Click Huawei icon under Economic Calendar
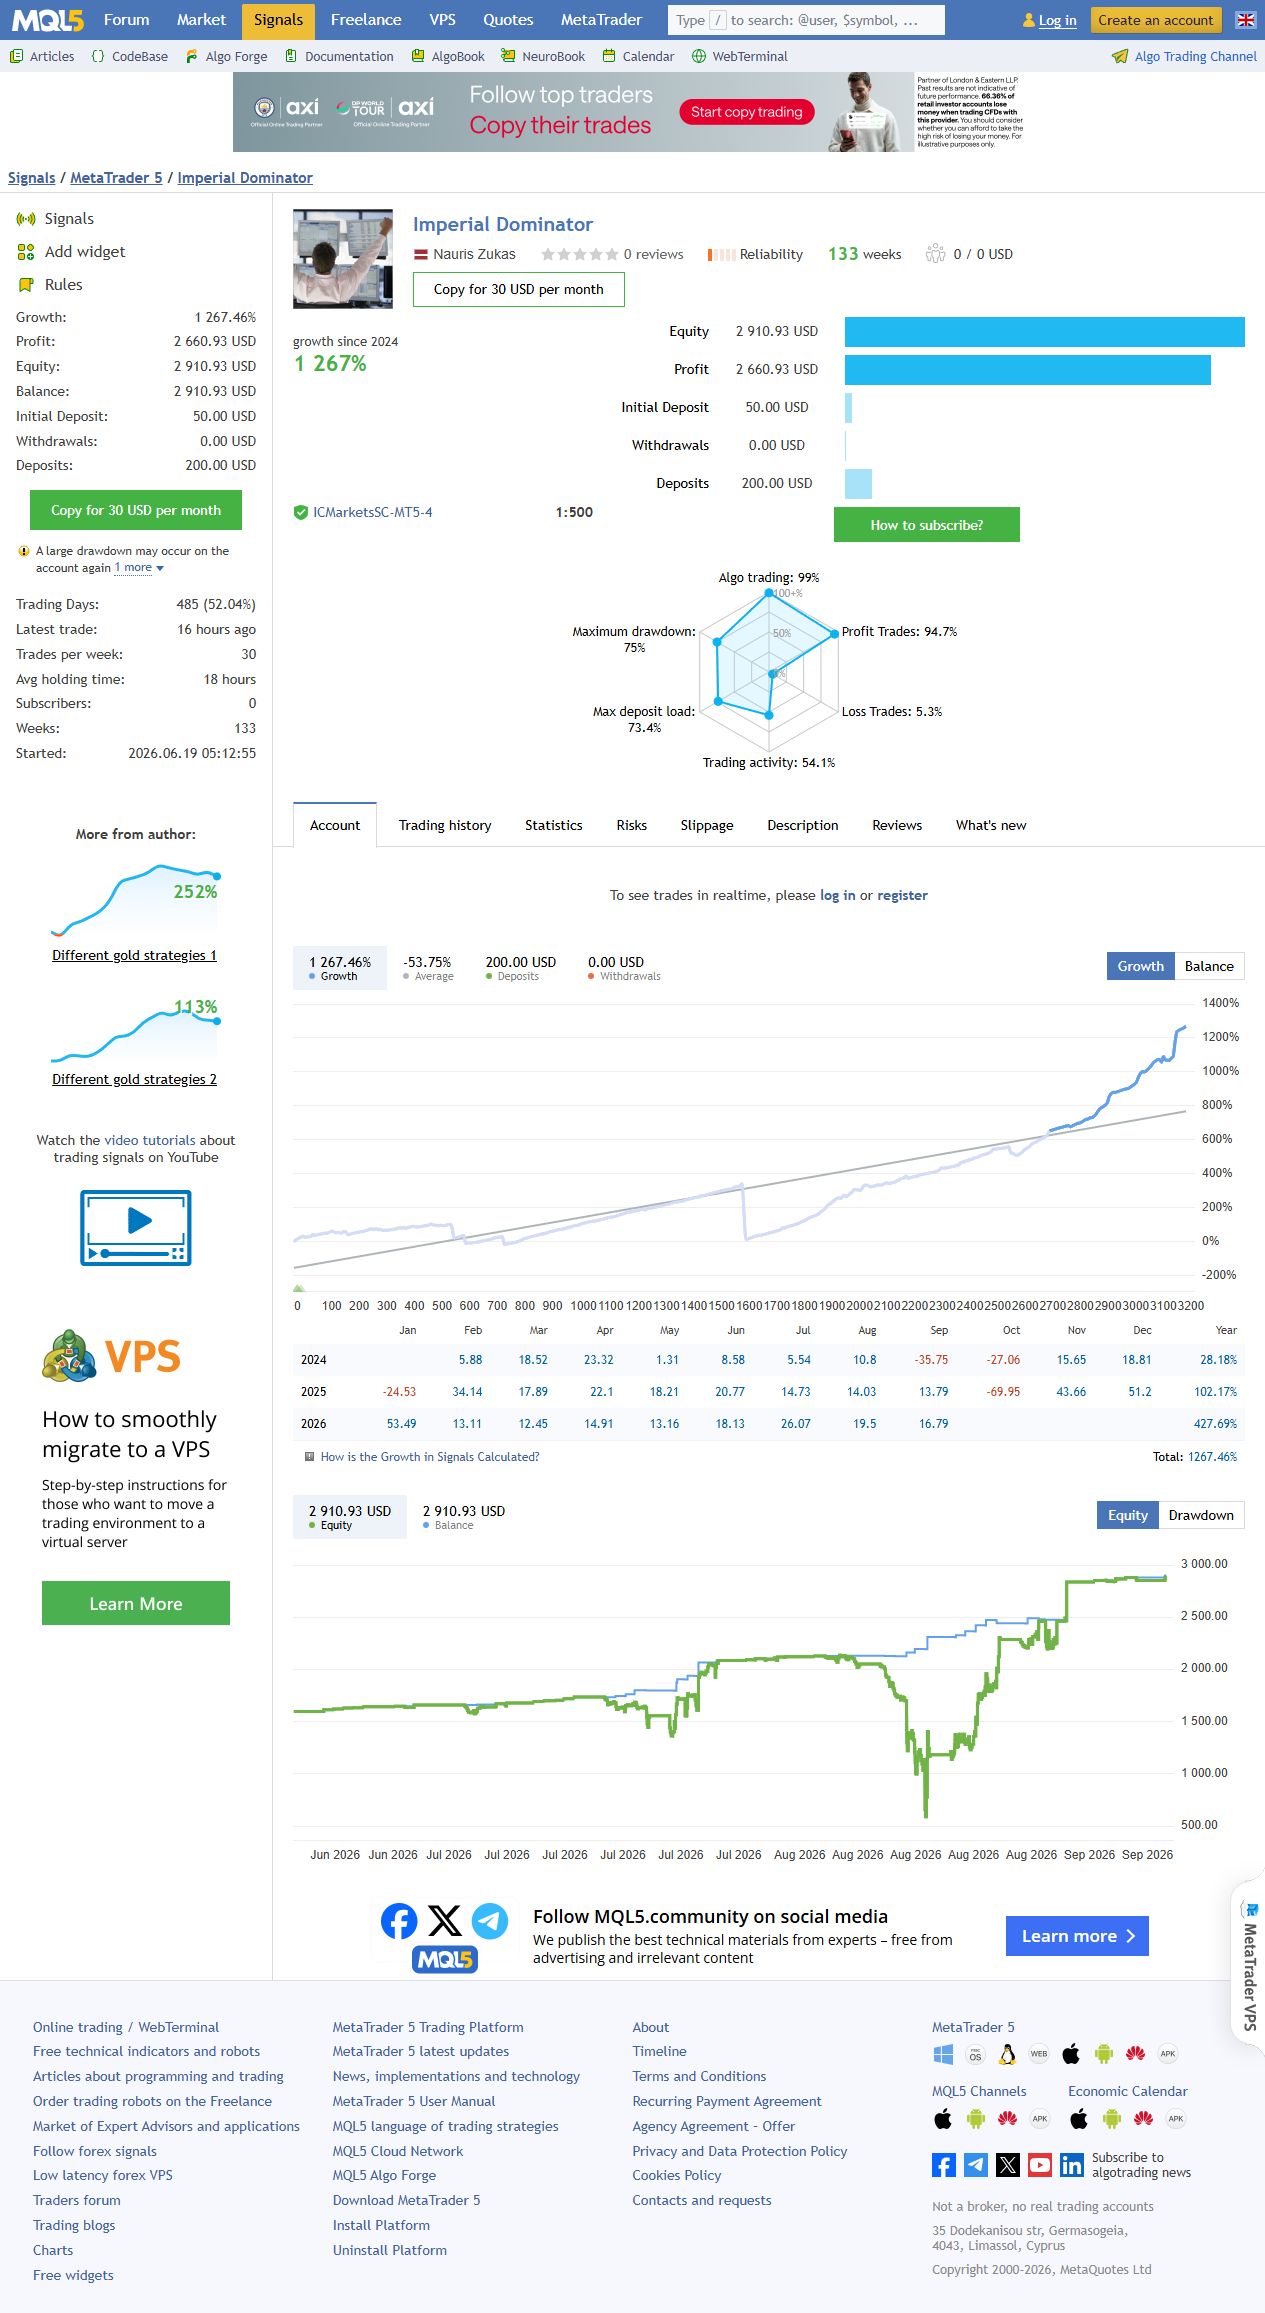Viewport: 1265px width, 2313px height. [1143, 2118]
